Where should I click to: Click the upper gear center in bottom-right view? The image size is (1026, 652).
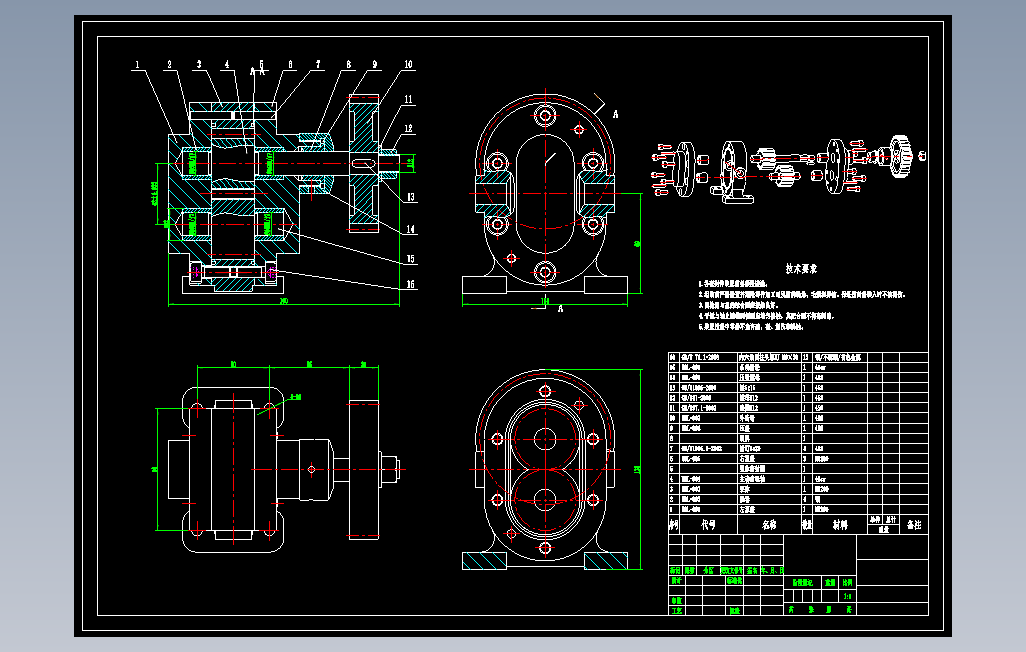click(x=545, y=439)
